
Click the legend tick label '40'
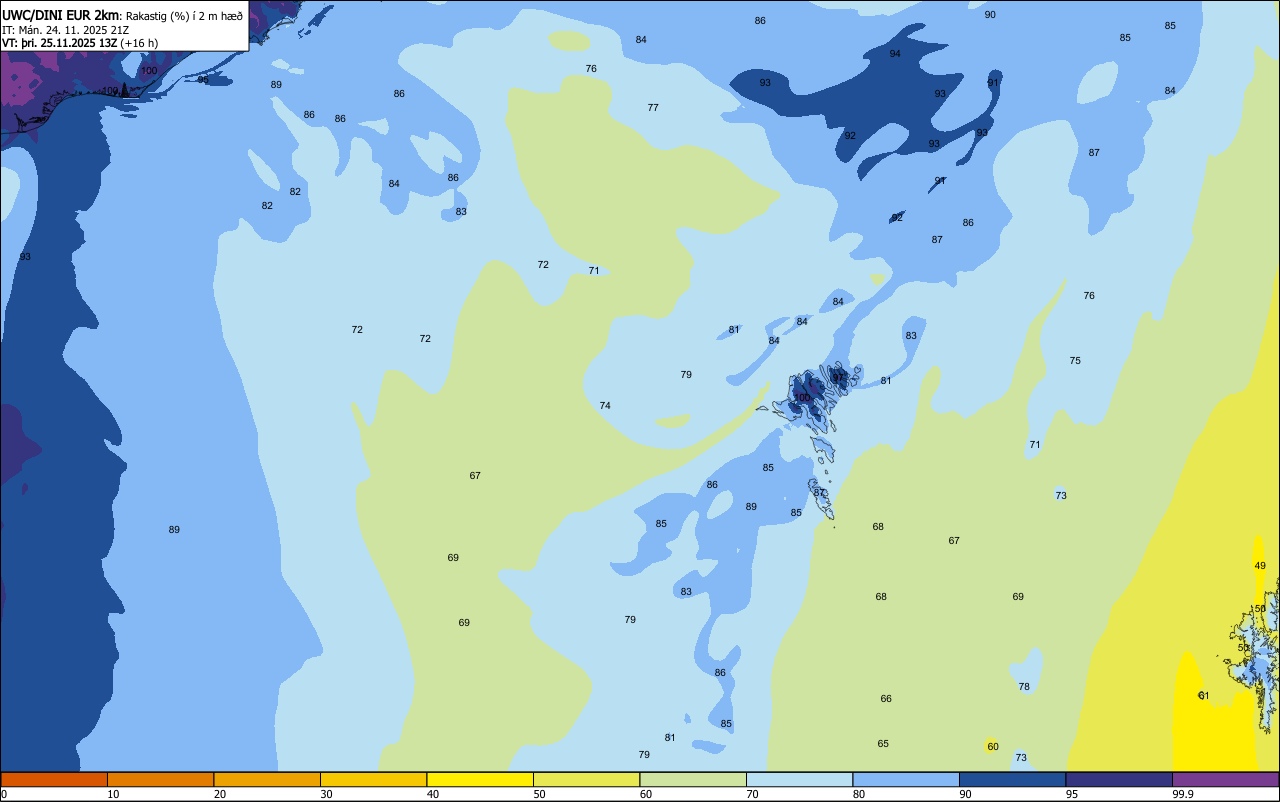[433, 794]
